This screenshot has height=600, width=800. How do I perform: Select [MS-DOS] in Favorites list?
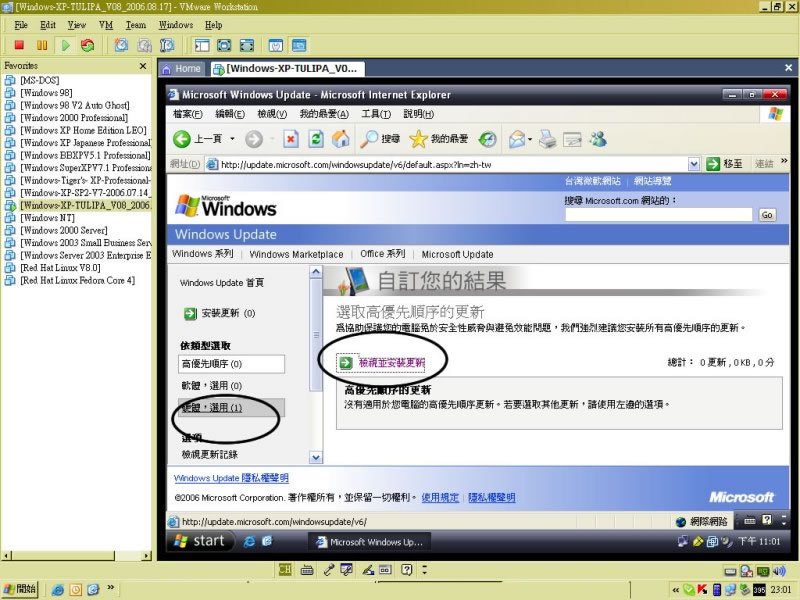click(x=40, y=80)
